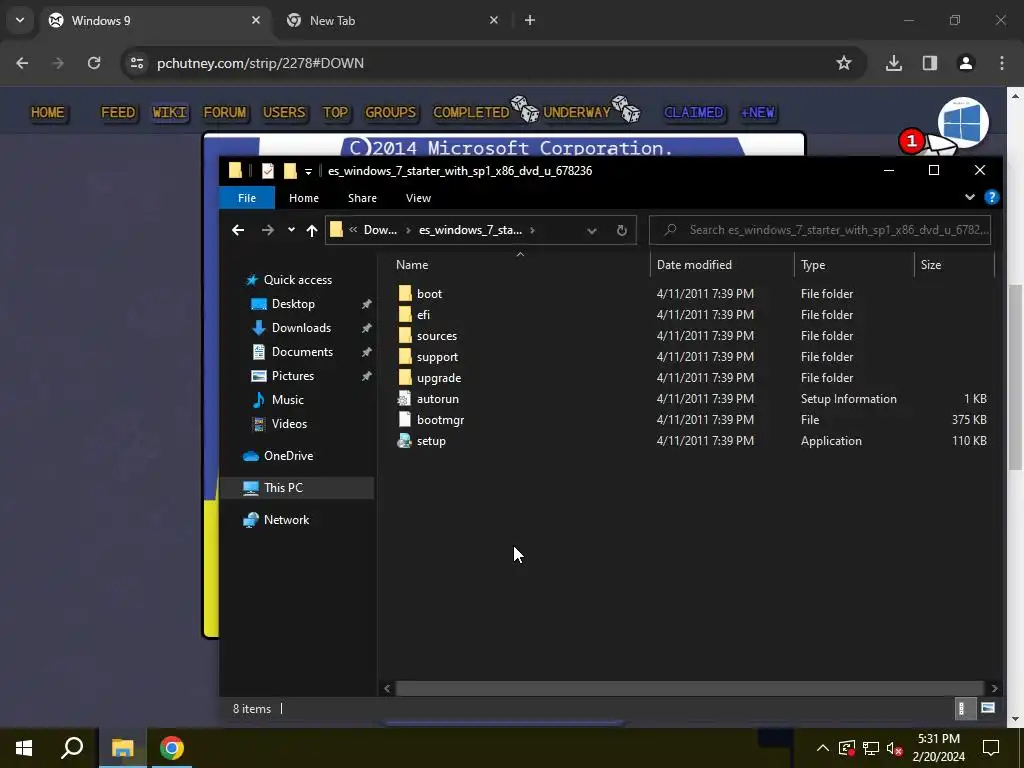Reload the page in Chrome
The image size is (1024, 768).
94,63
